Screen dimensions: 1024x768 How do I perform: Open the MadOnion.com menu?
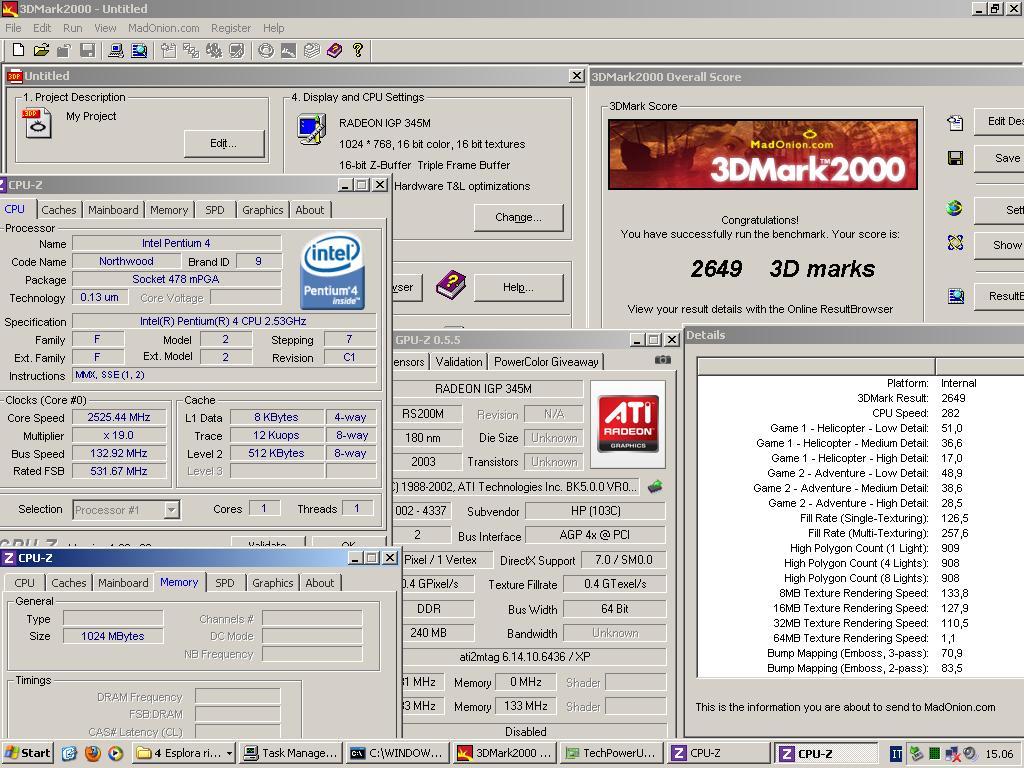(163, 28)
